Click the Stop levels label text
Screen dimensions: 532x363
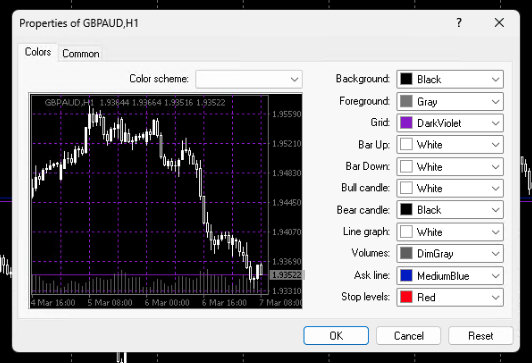(365, 297)
